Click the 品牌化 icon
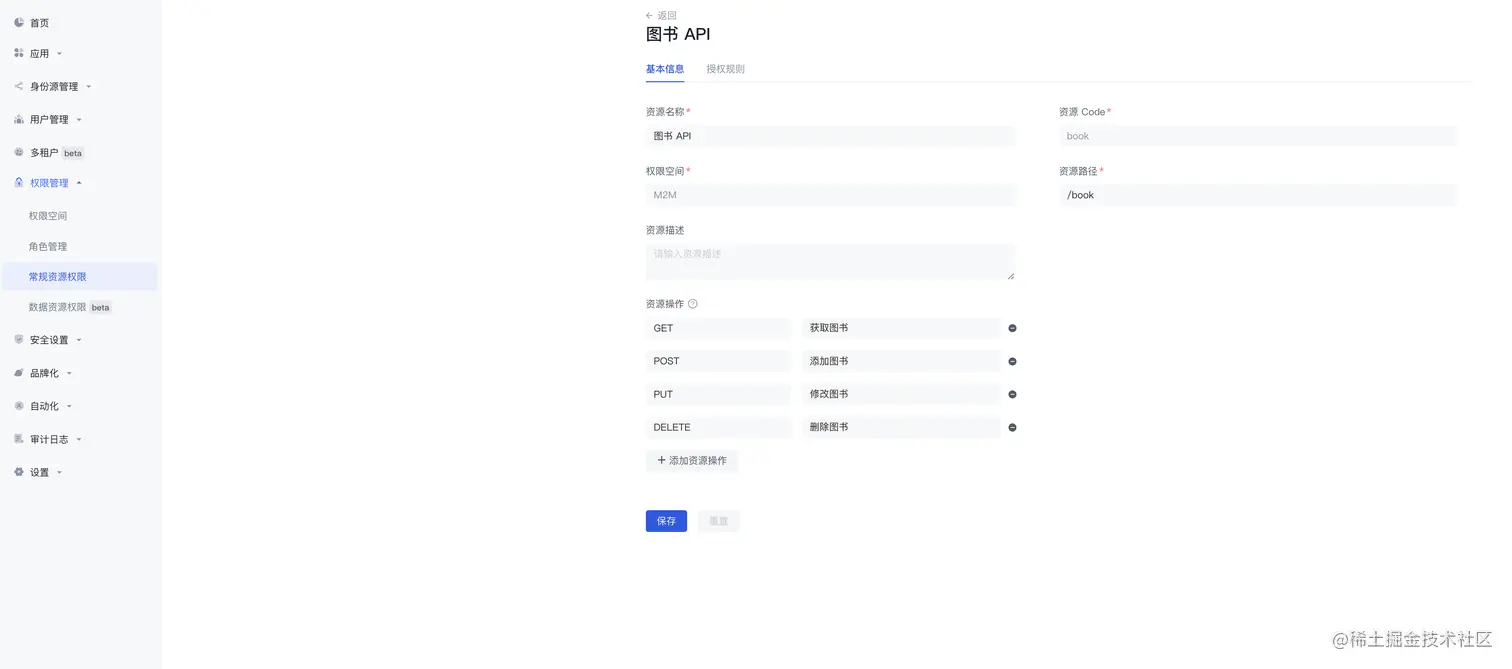The width and height of the screenshot is (1512, 669). coord(19,373)
